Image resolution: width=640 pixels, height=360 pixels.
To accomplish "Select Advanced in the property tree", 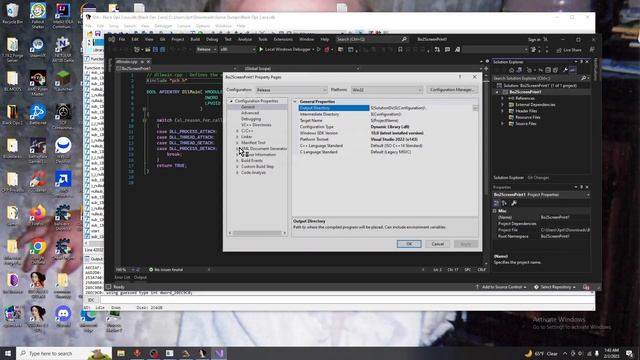I will tap(250, 113).
